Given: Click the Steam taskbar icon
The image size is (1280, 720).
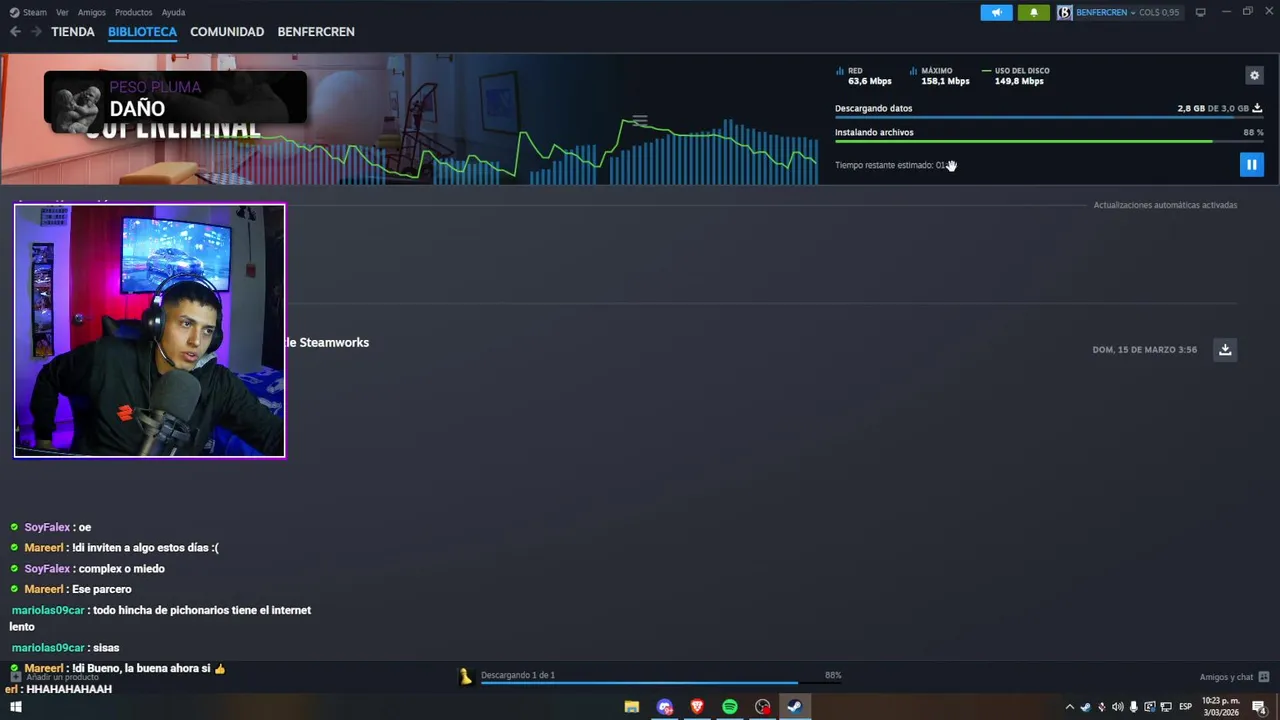Looking at the screenshot, I should click(x=795, y=707).
